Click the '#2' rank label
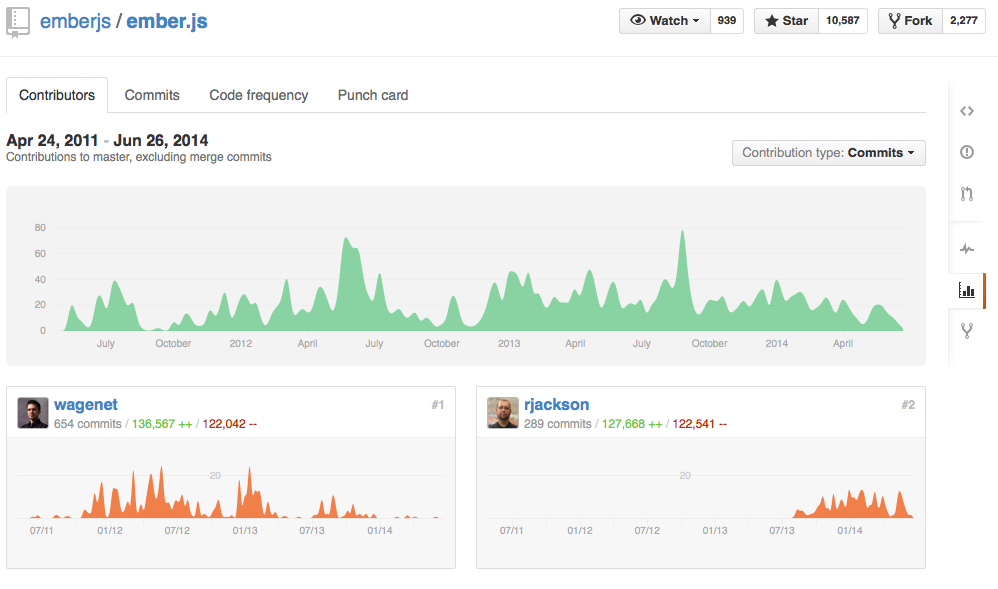Screen dimensions: 998x589 pos(908,404)
